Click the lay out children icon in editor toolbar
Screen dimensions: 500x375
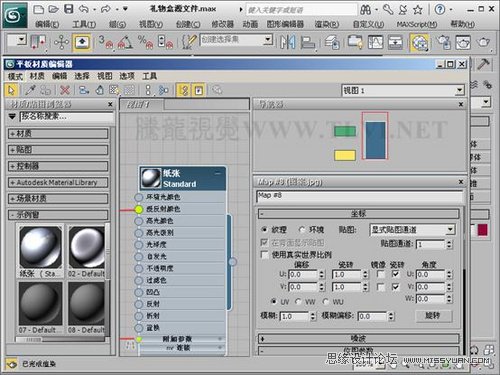pyautogui.click(x=163, y=90)
